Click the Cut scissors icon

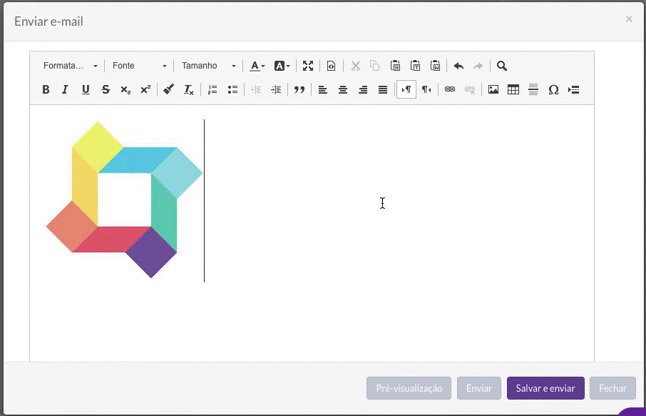tap(356, 66)
